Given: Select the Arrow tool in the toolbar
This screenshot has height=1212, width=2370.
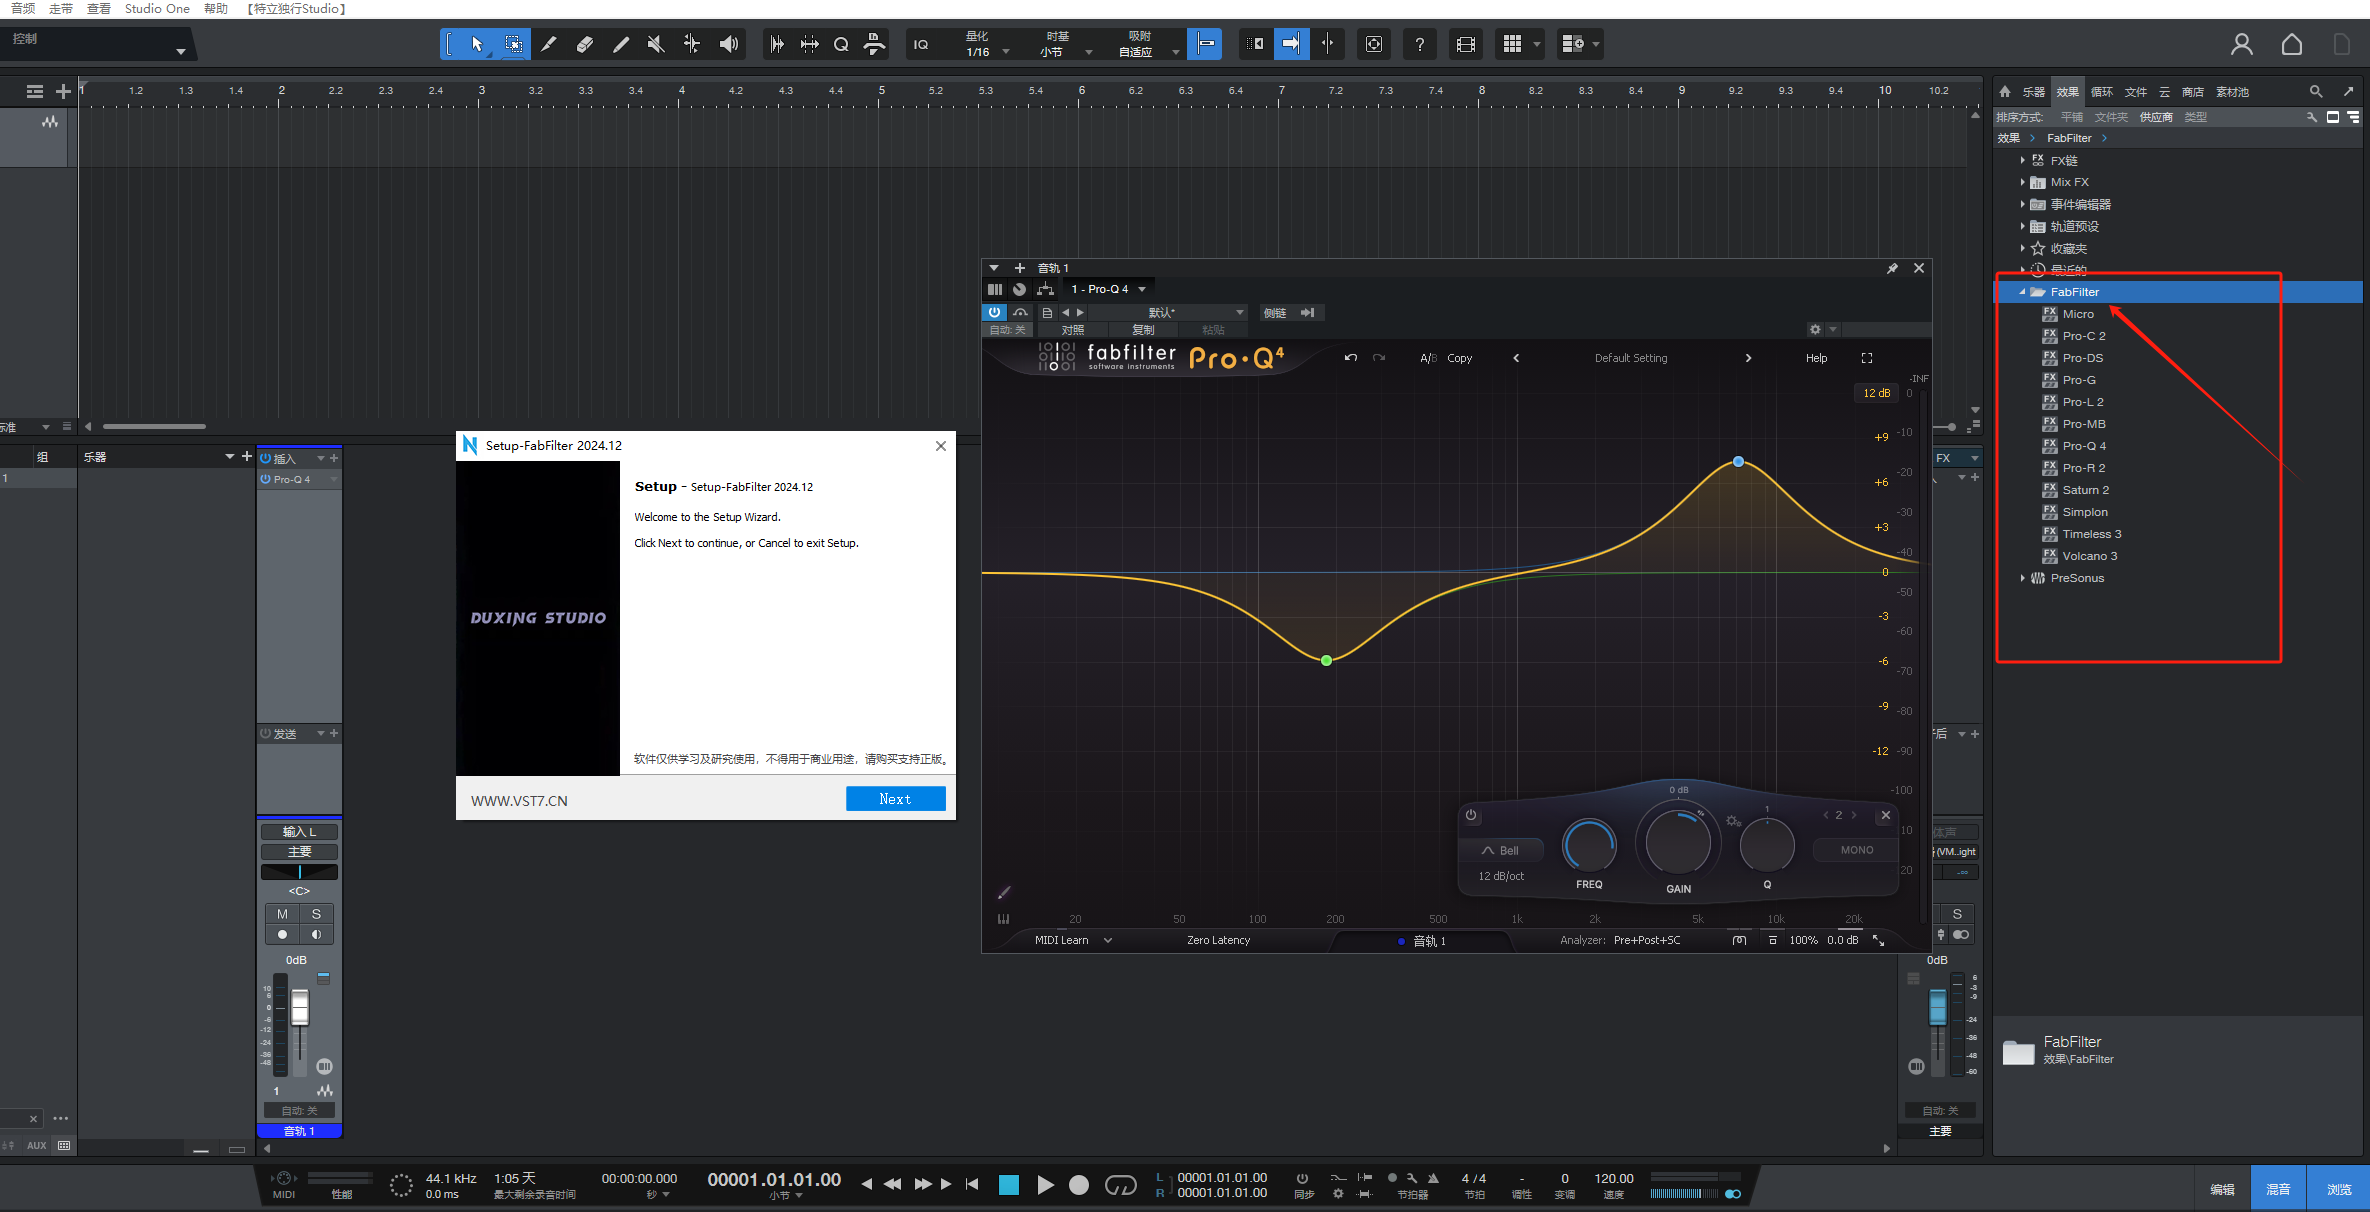Looking at the screenshot, I should 477,44.
